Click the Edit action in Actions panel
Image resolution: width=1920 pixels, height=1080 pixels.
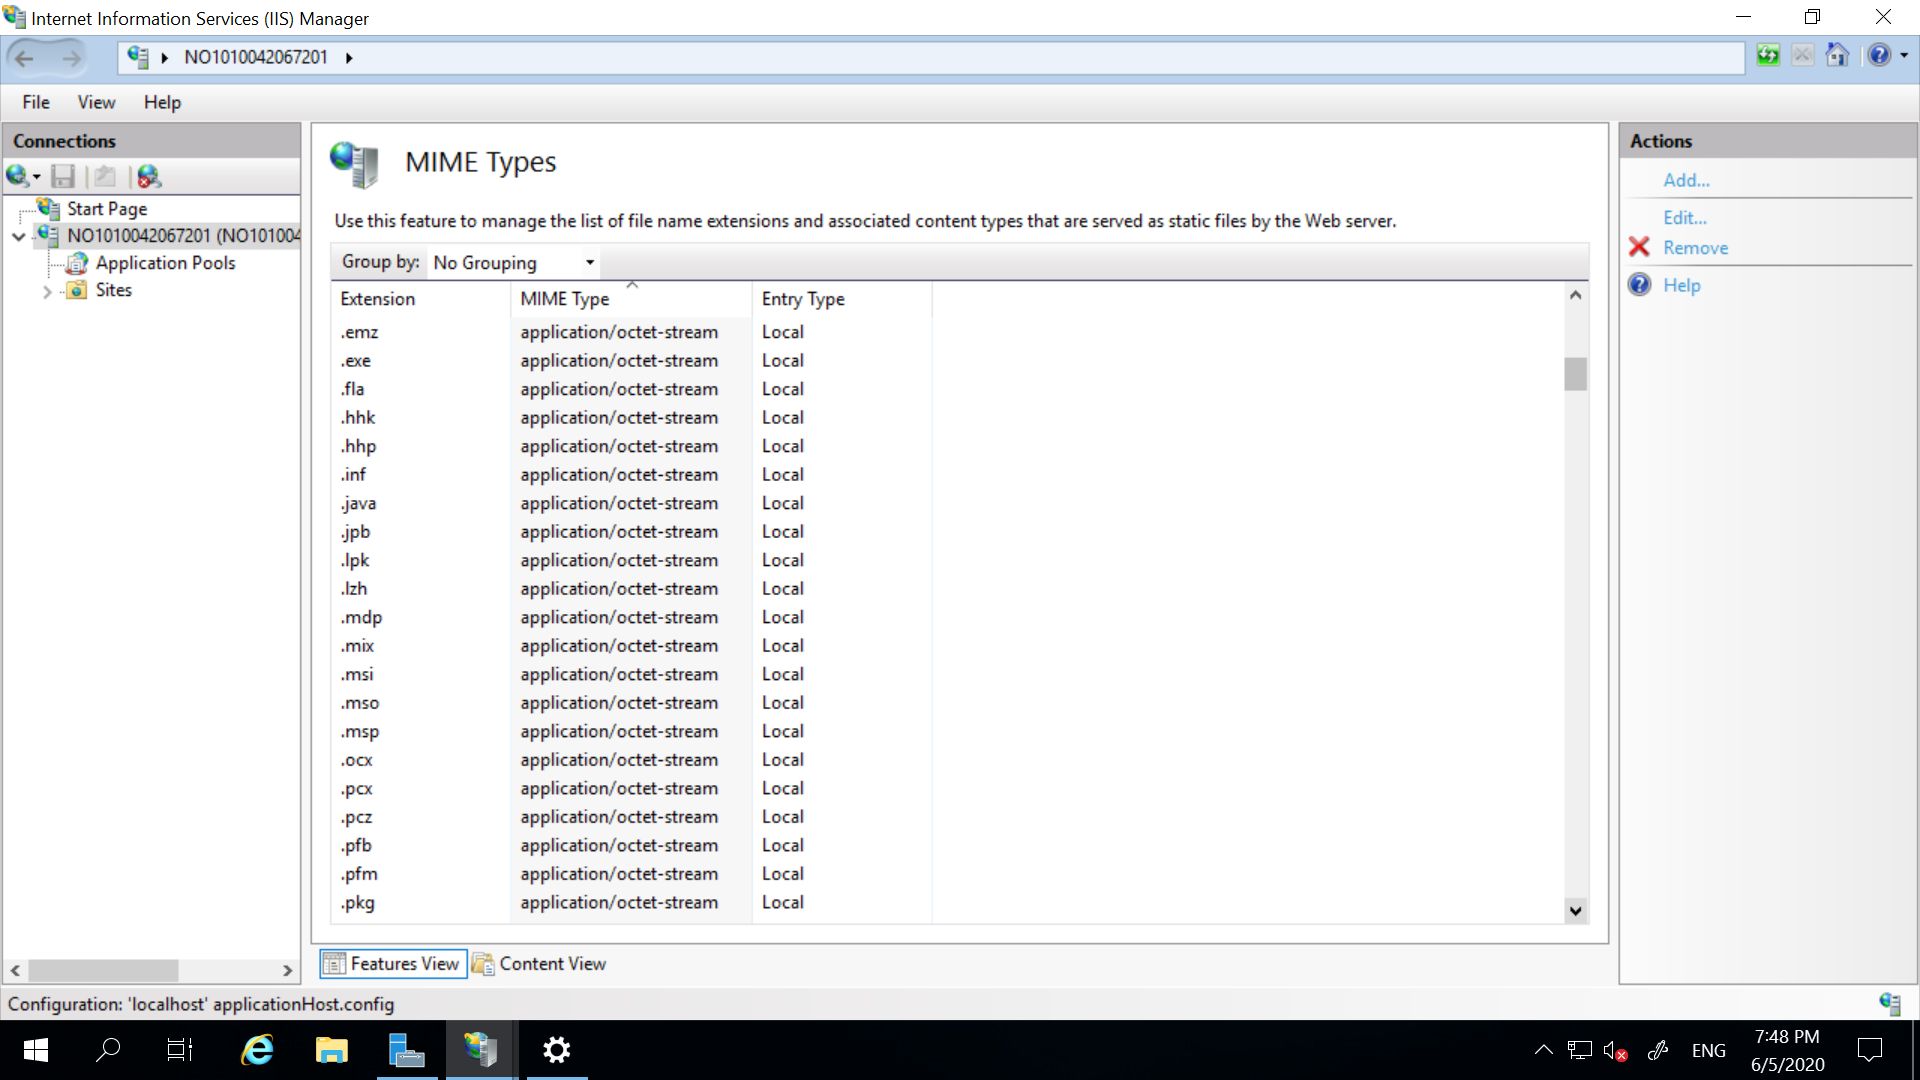(1683, 215)
